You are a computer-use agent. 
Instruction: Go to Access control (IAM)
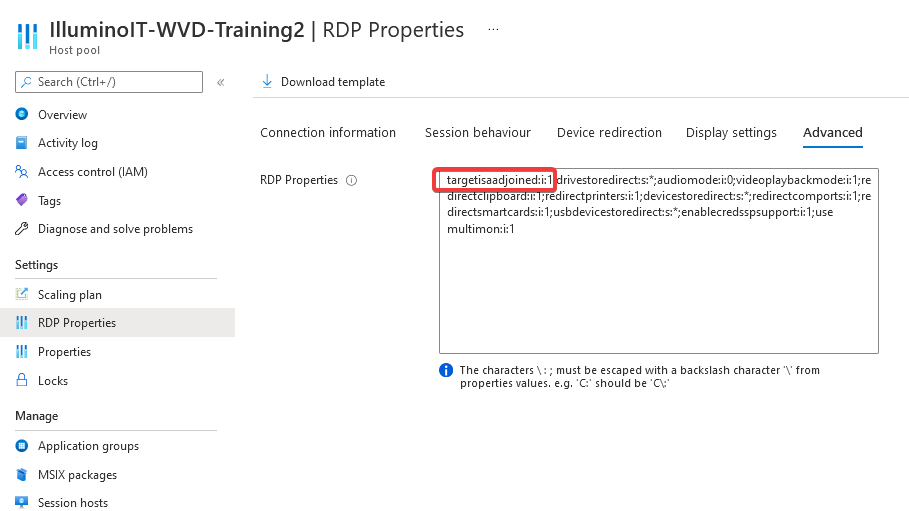pos(93,172)
